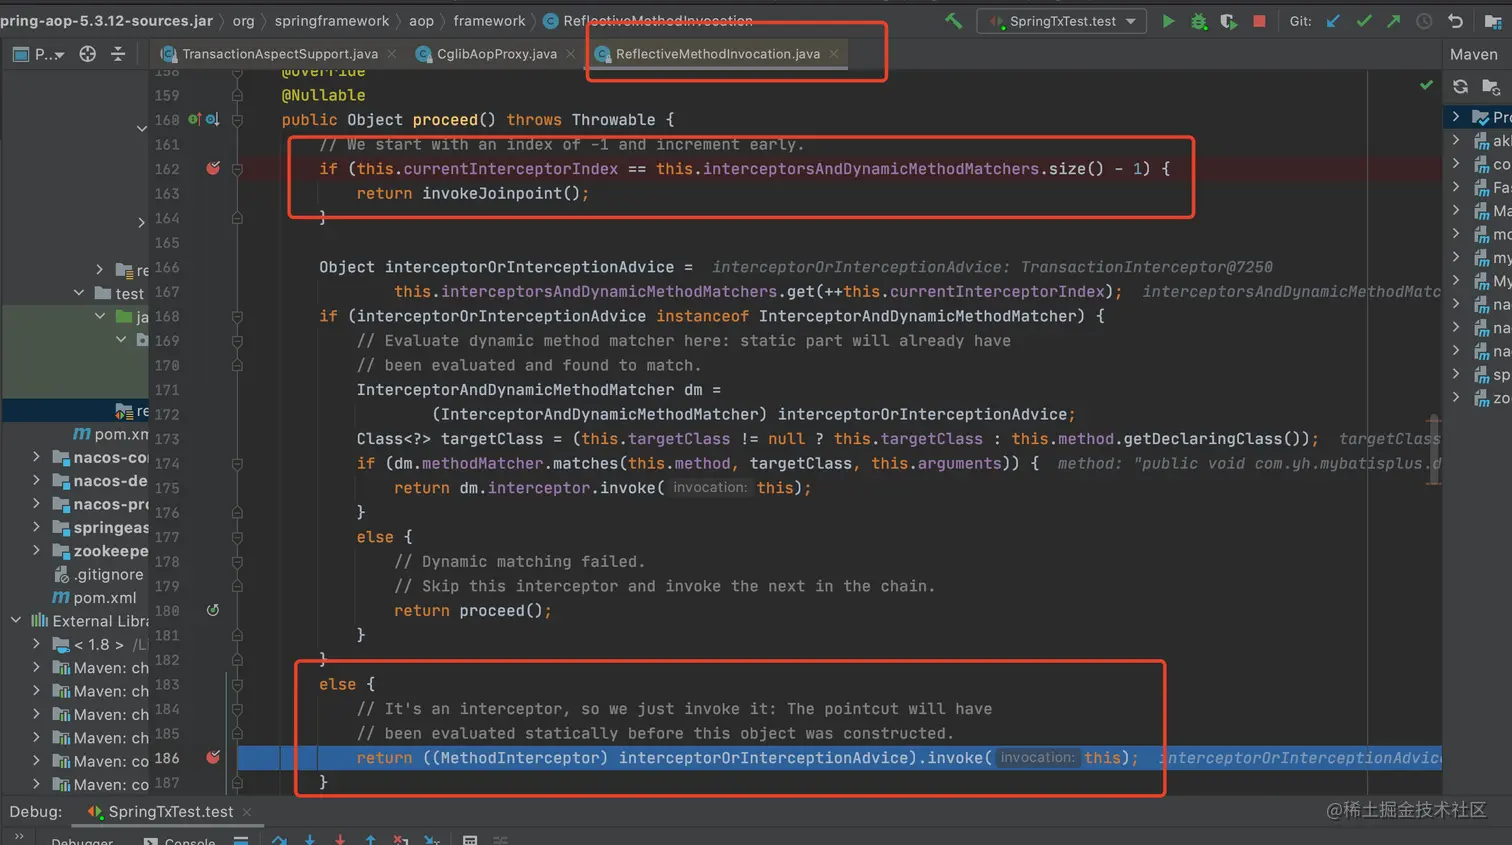Viewport: 1512px width, 845px height.
Task: Click Evaluate Expression calculator icon
Action: (470, 840)
